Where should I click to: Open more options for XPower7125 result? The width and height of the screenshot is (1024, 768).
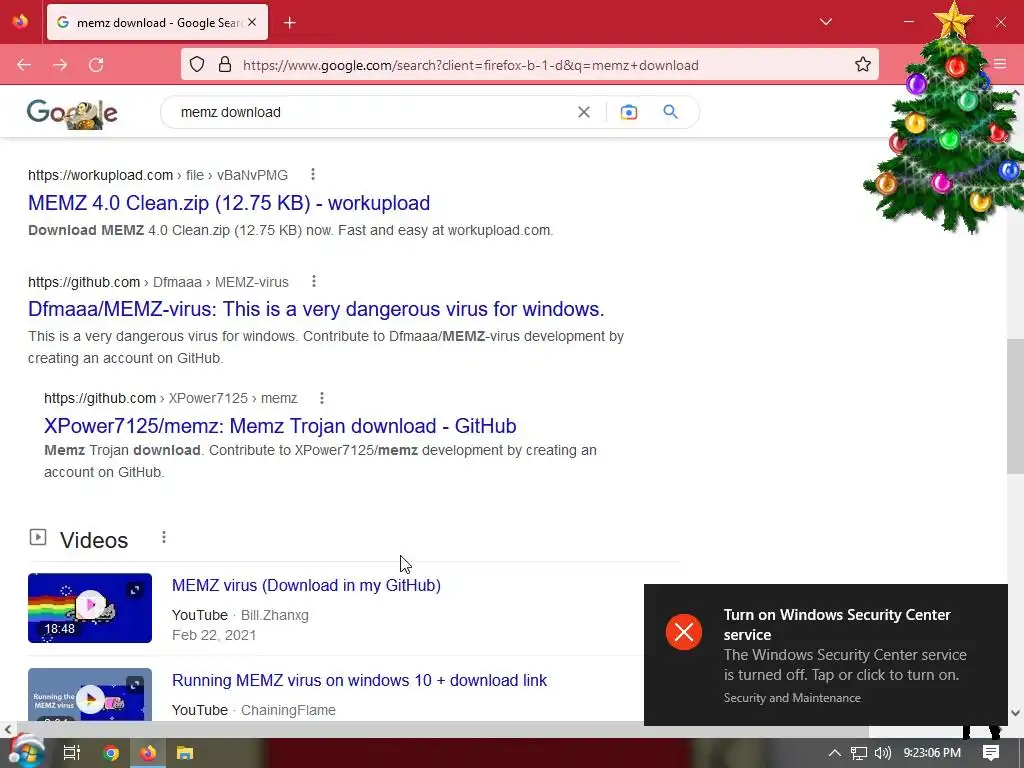pyautogui.click(x=321, y=398)
